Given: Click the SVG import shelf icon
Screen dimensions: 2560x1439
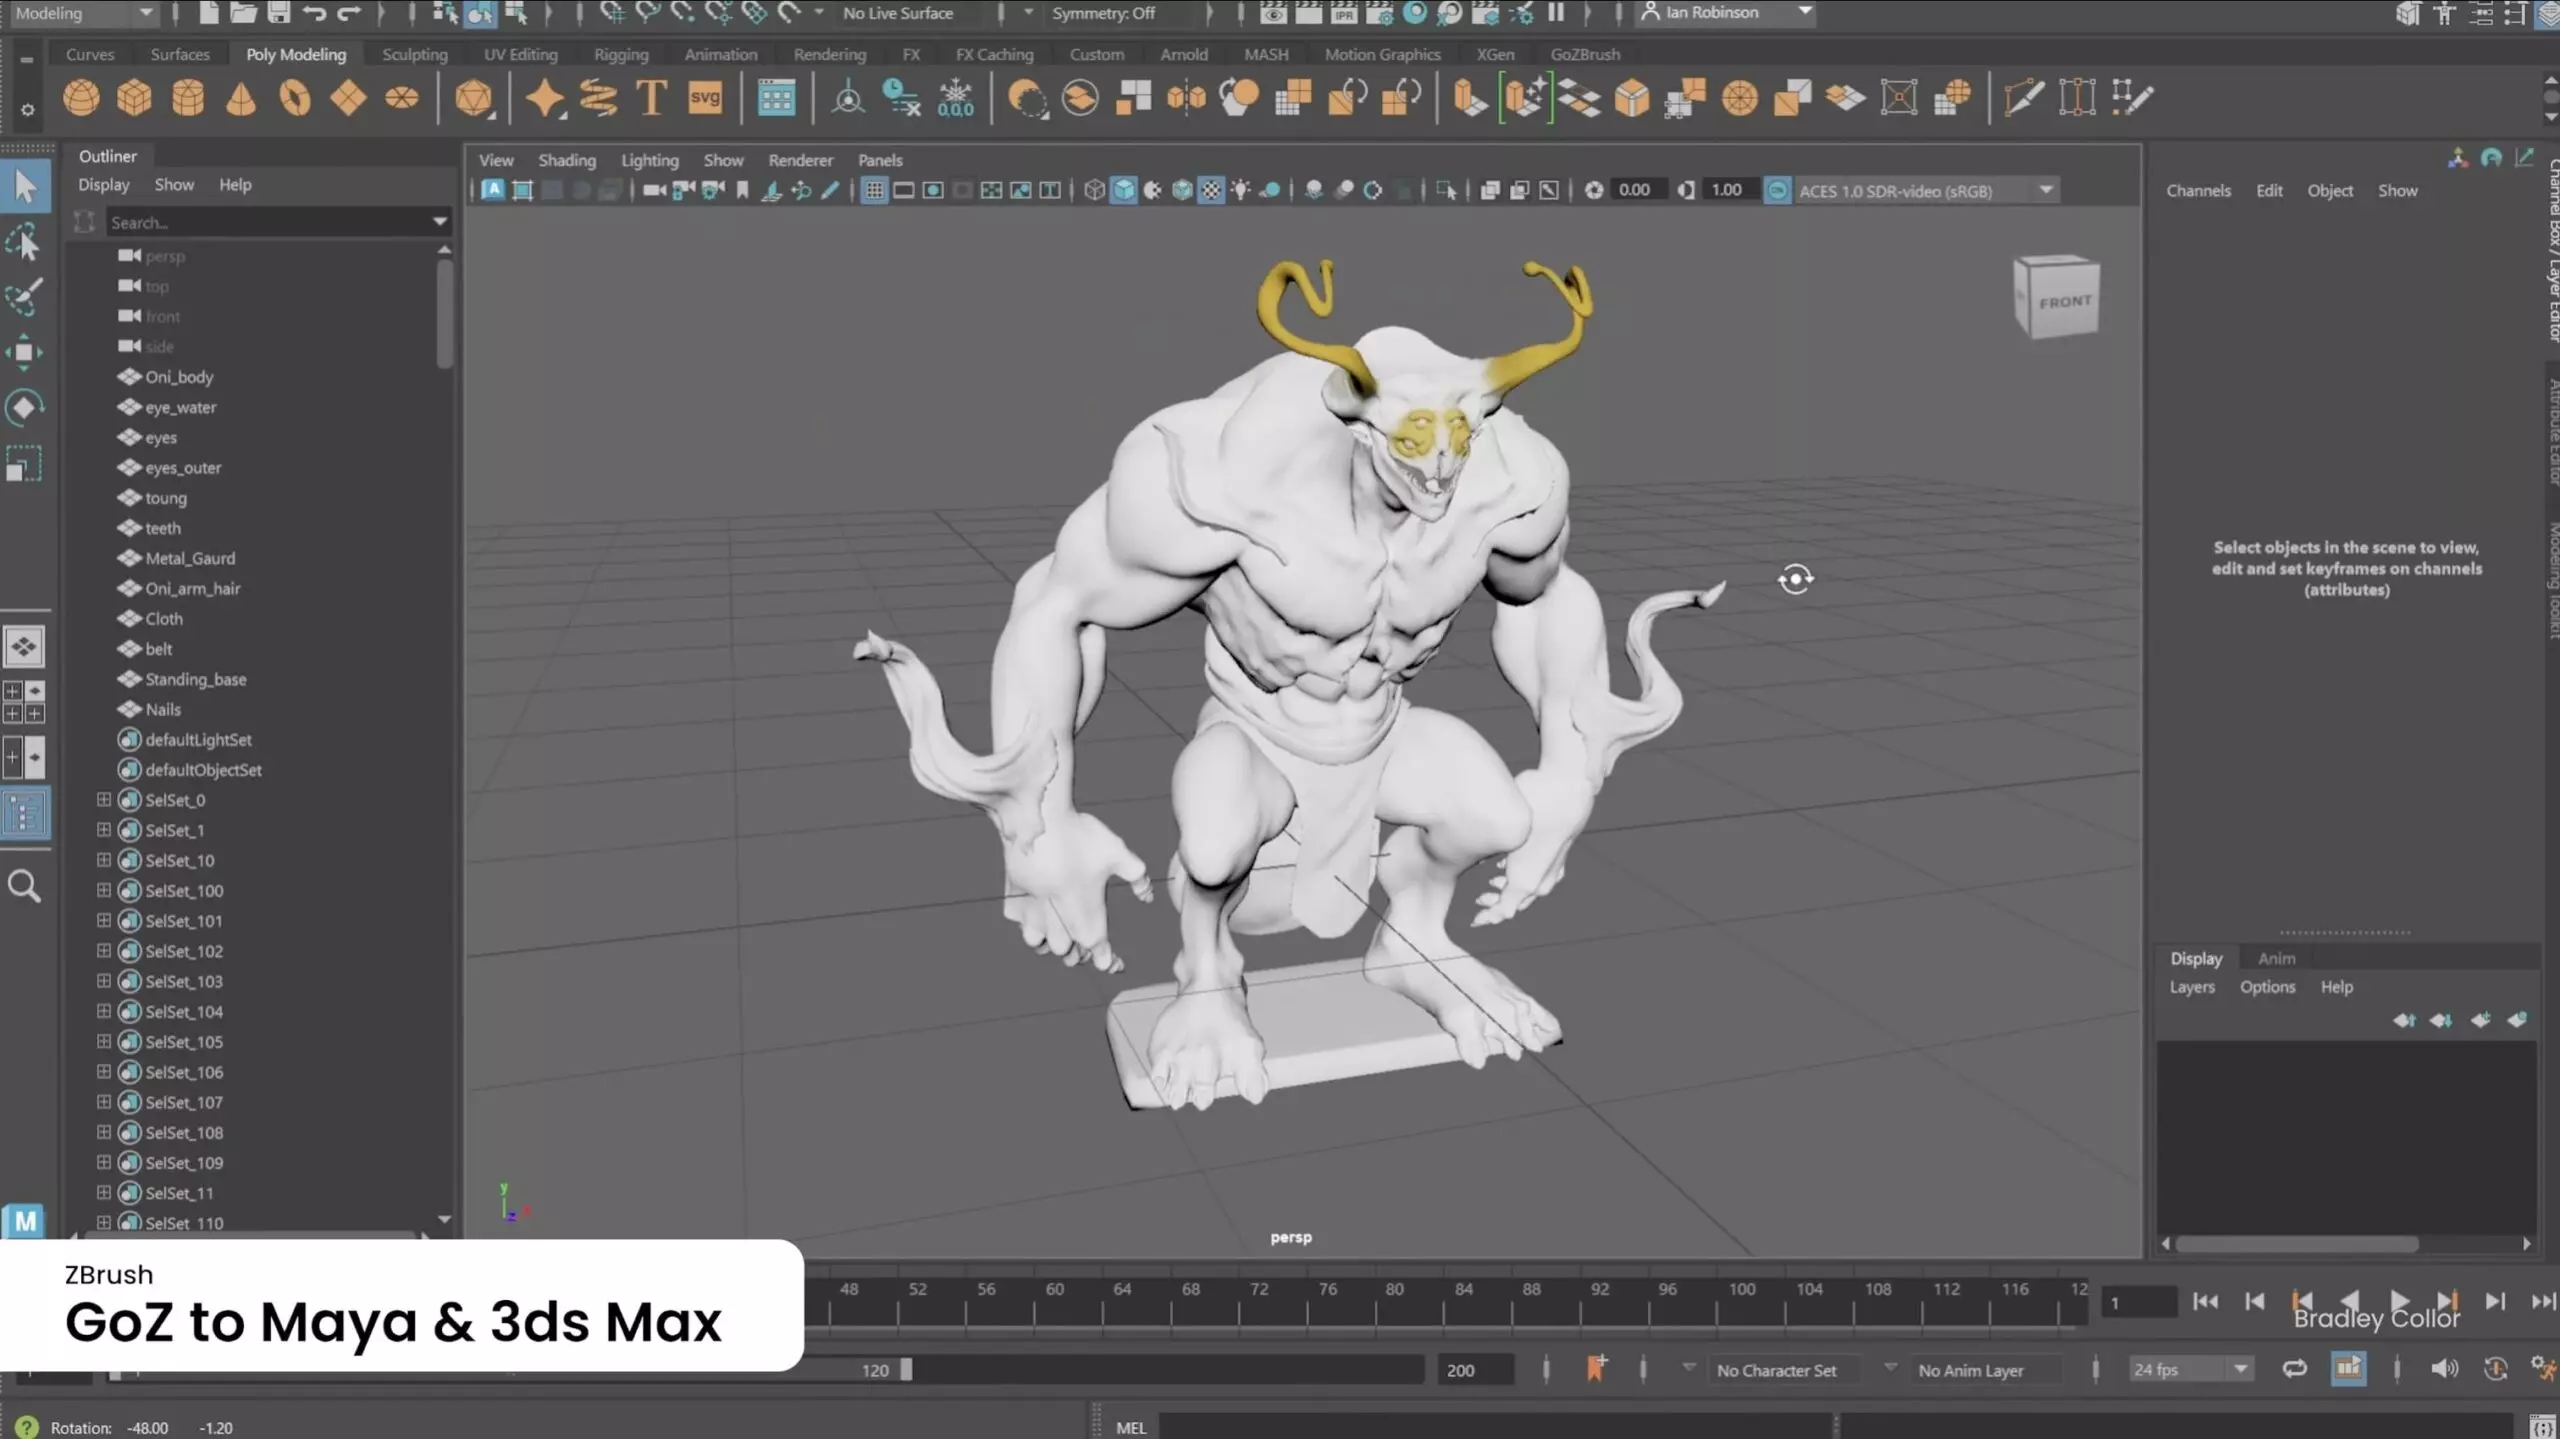Looking at the screenshot, I should 705,98.
